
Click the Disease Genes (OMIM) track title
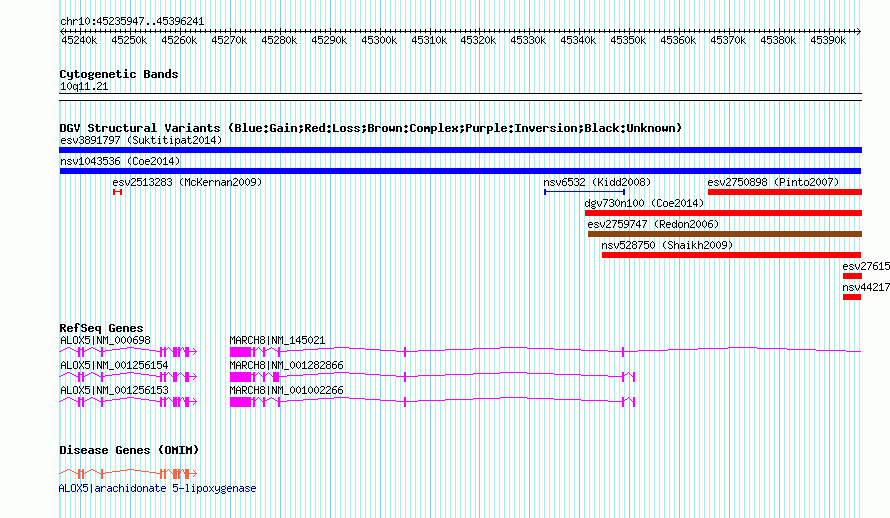coord(129,450)
